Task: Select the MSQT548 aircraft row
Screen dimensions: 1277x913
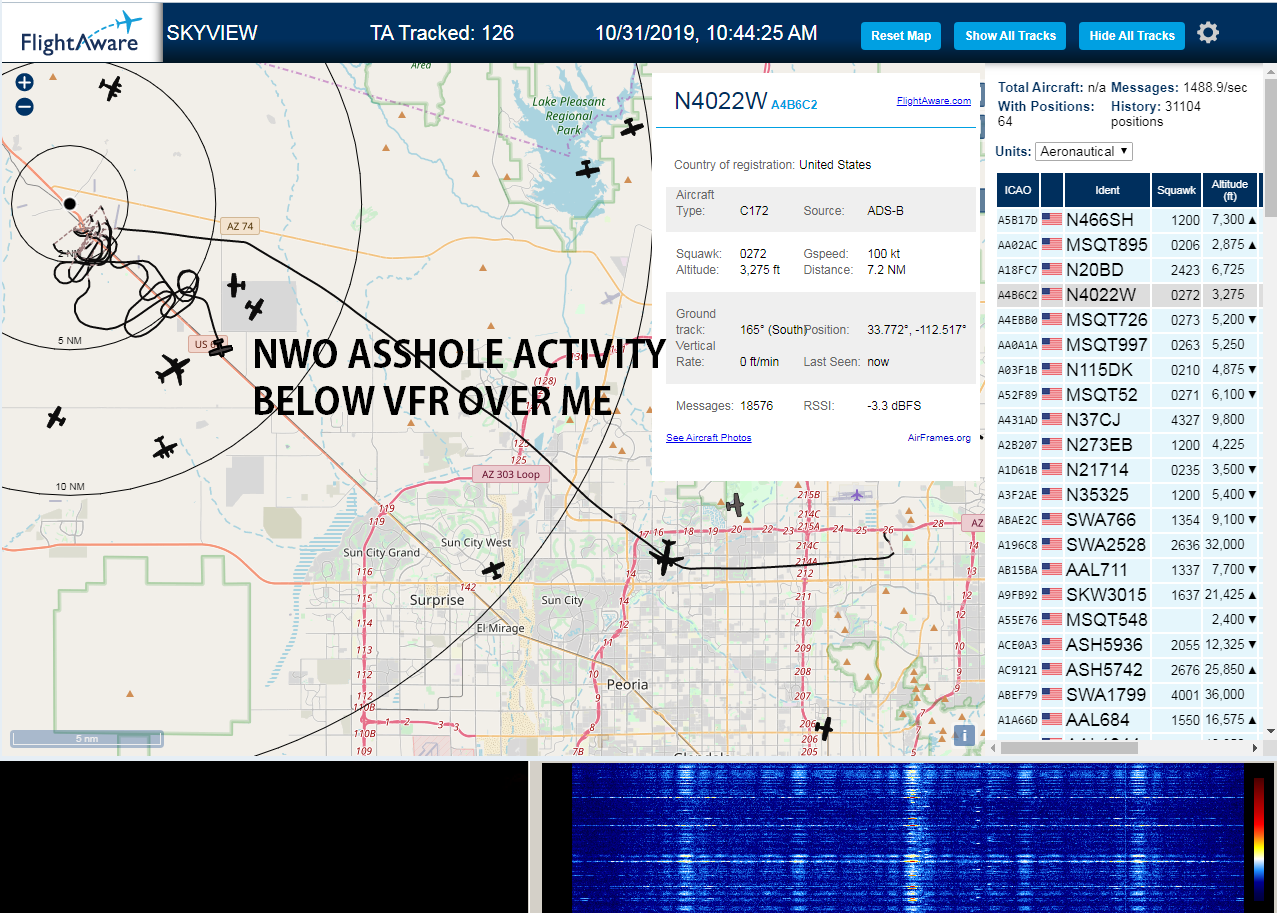Action: [1128, 619]
